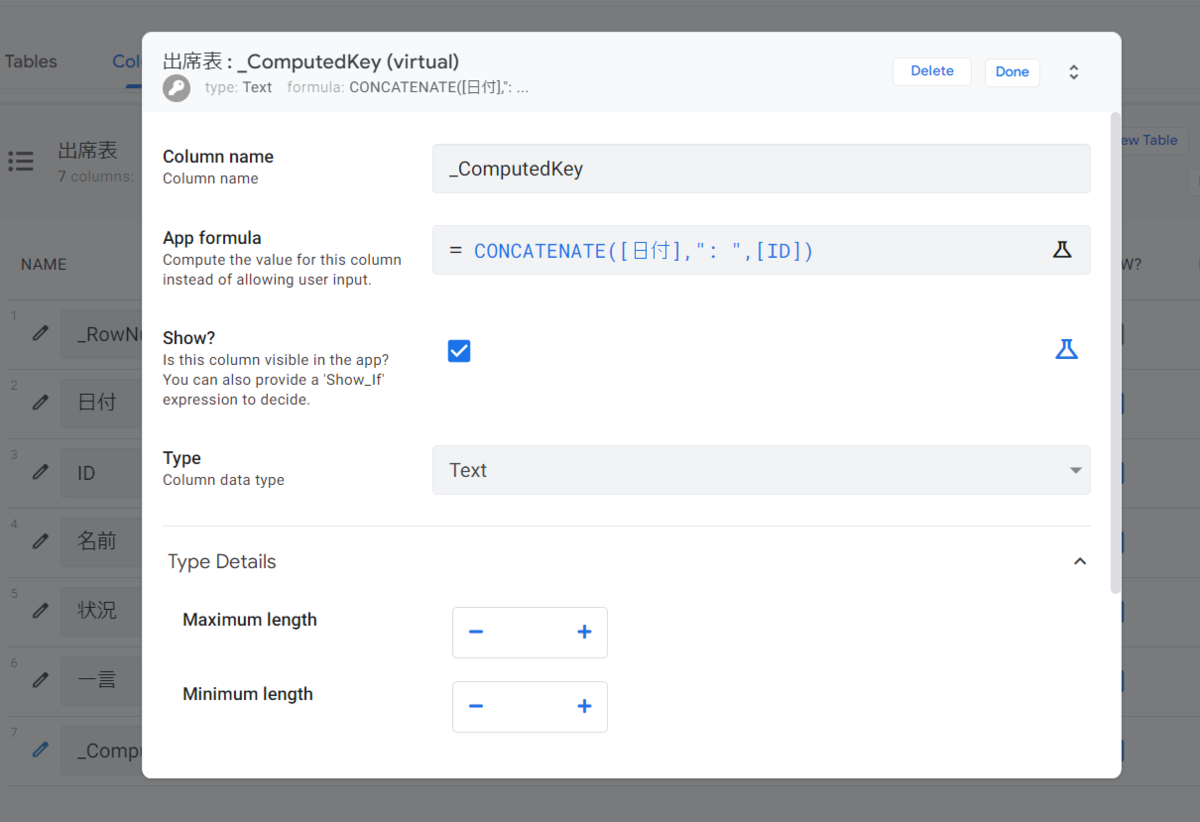Click the list icon beside 出席表 table
Viewport: 1200px width, 822px height.
click(21, 161)
